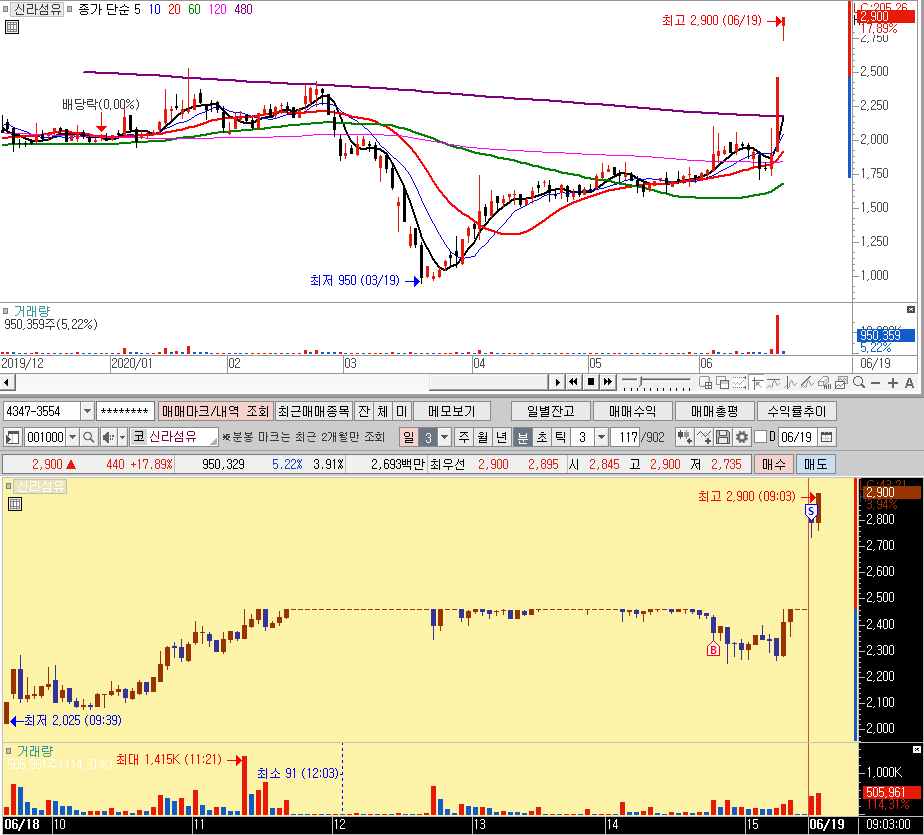Image resolution: width=924 pixels, height=835 pixels.
Task: Click the add indicator line icon
Action: pyautogui.click(x=704, y=437)
